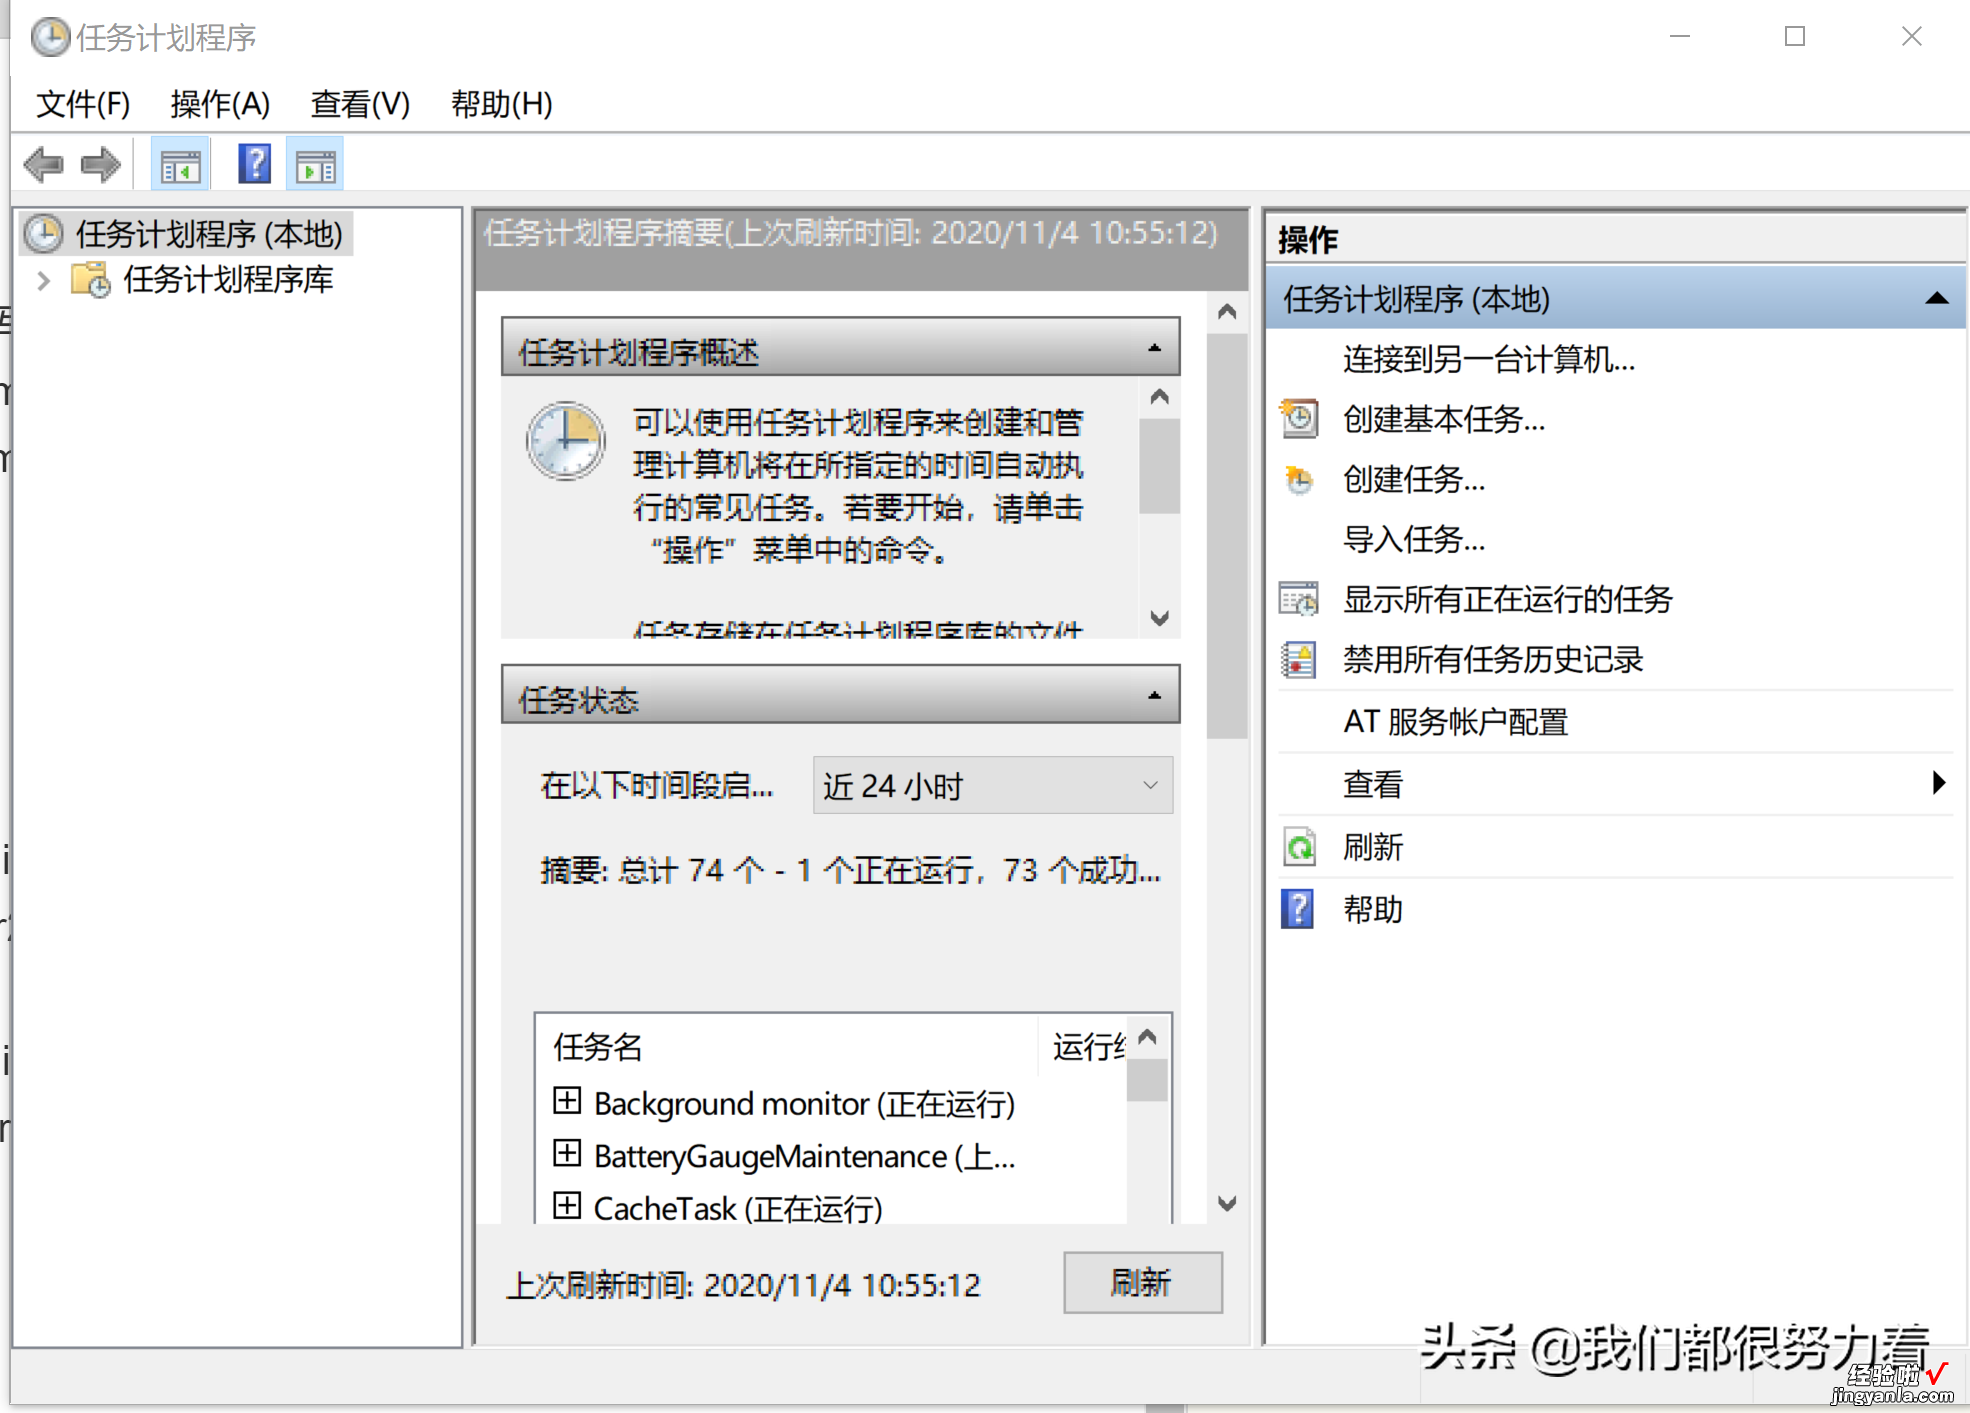Select 任务计划程序库 in the tree

click(x=228, y=280)
